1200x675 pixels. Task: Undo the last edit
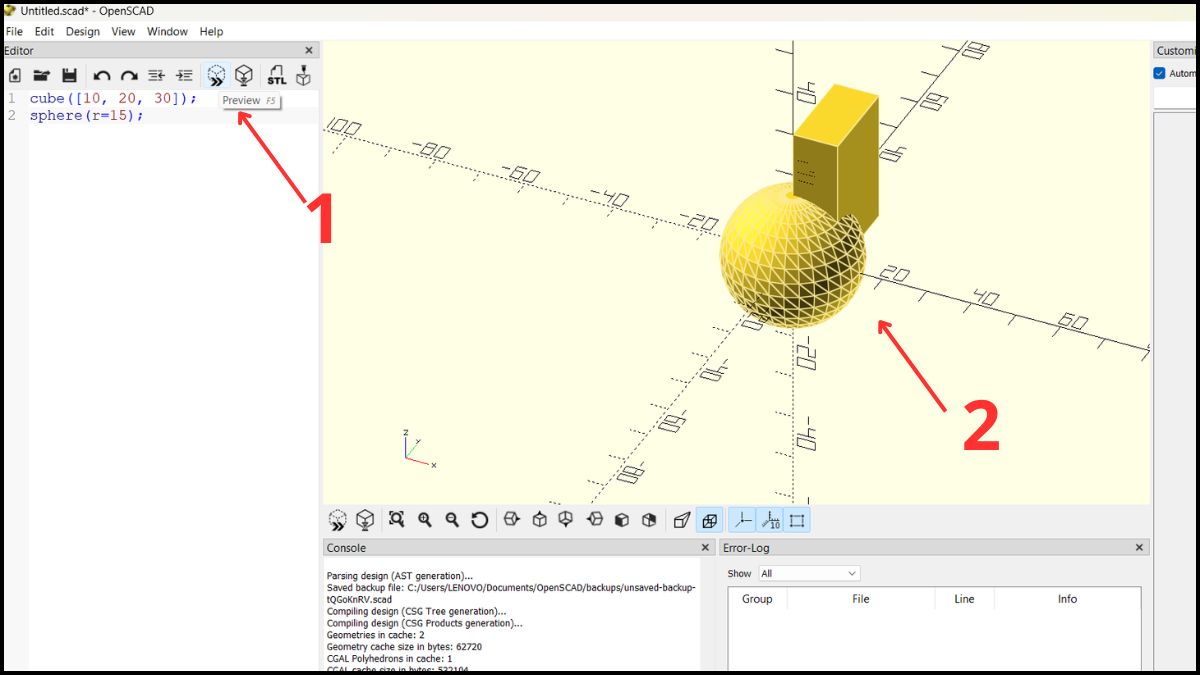pyautogui.click(x=102, y=75)
